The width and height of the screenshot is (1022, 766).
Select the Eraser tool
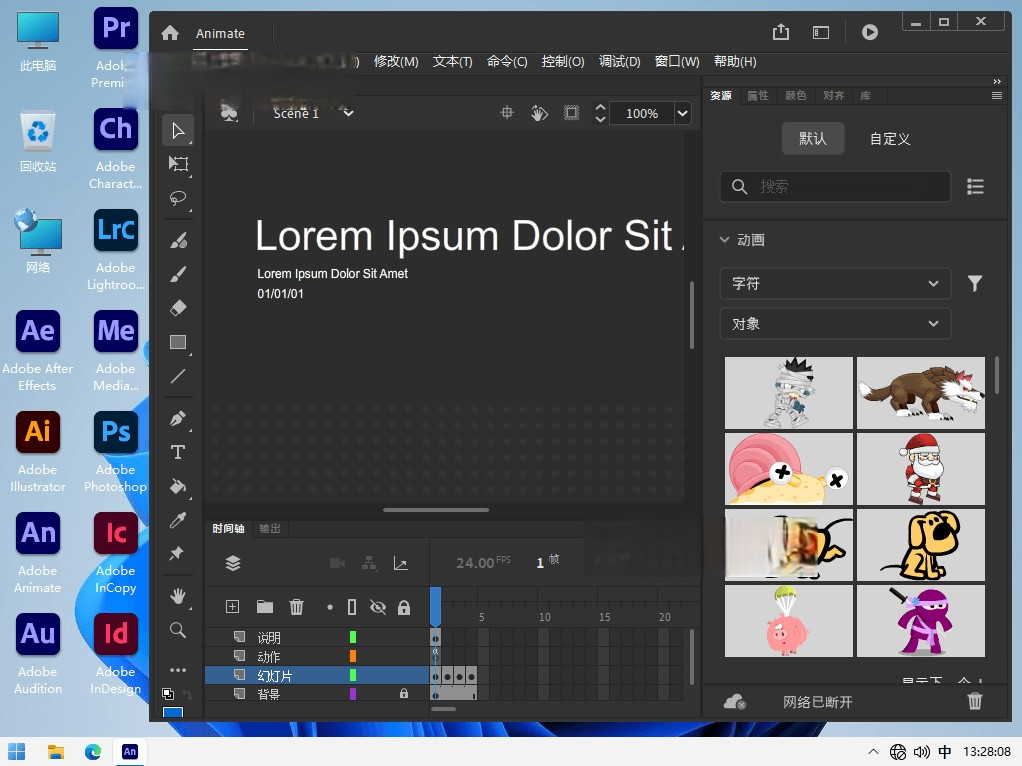[x=178, y=308]
